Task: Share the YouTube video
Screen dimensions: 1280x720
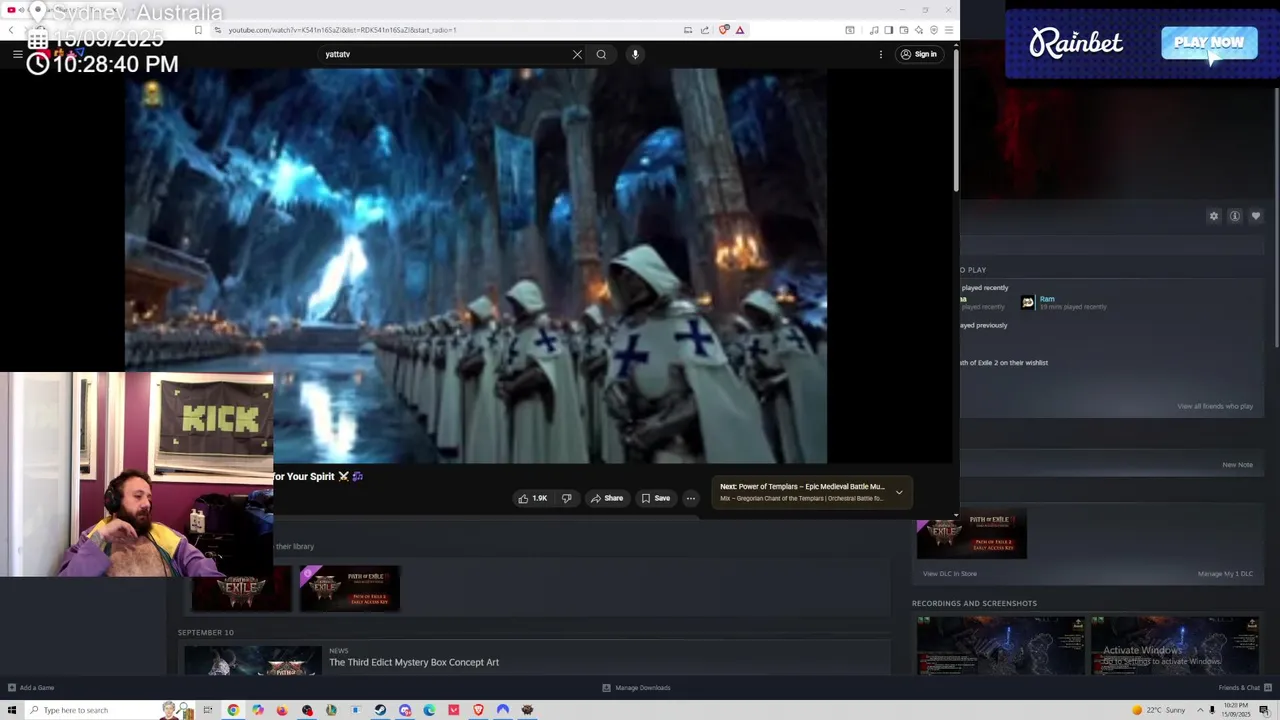Action: coord(606,498)
